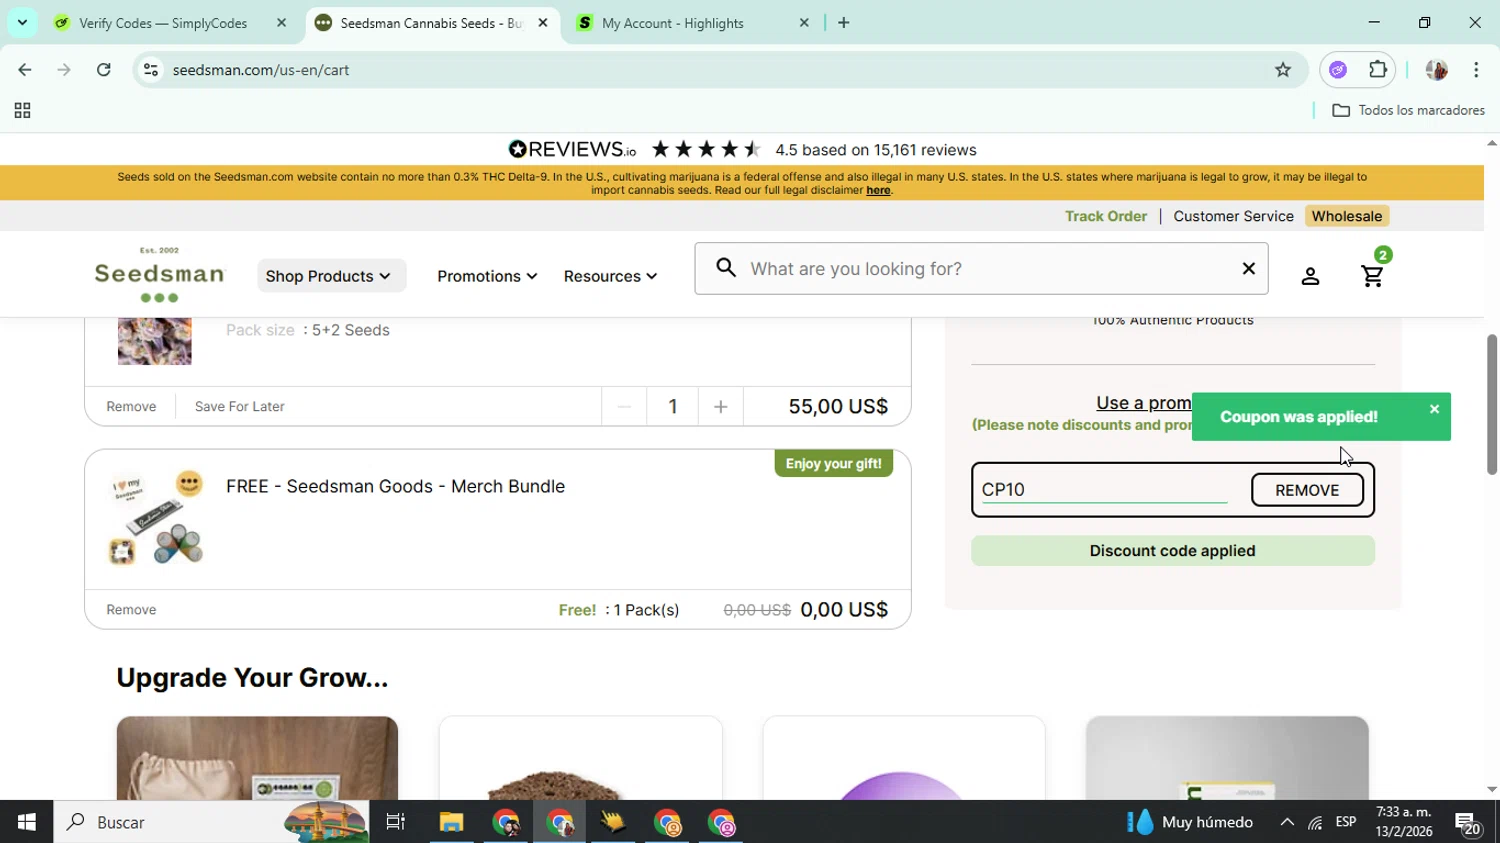This screenshot has height=843, width=1500.
Task: Open network wifi tray icon
Action: pyautogui.click(x=1315, y=822)
